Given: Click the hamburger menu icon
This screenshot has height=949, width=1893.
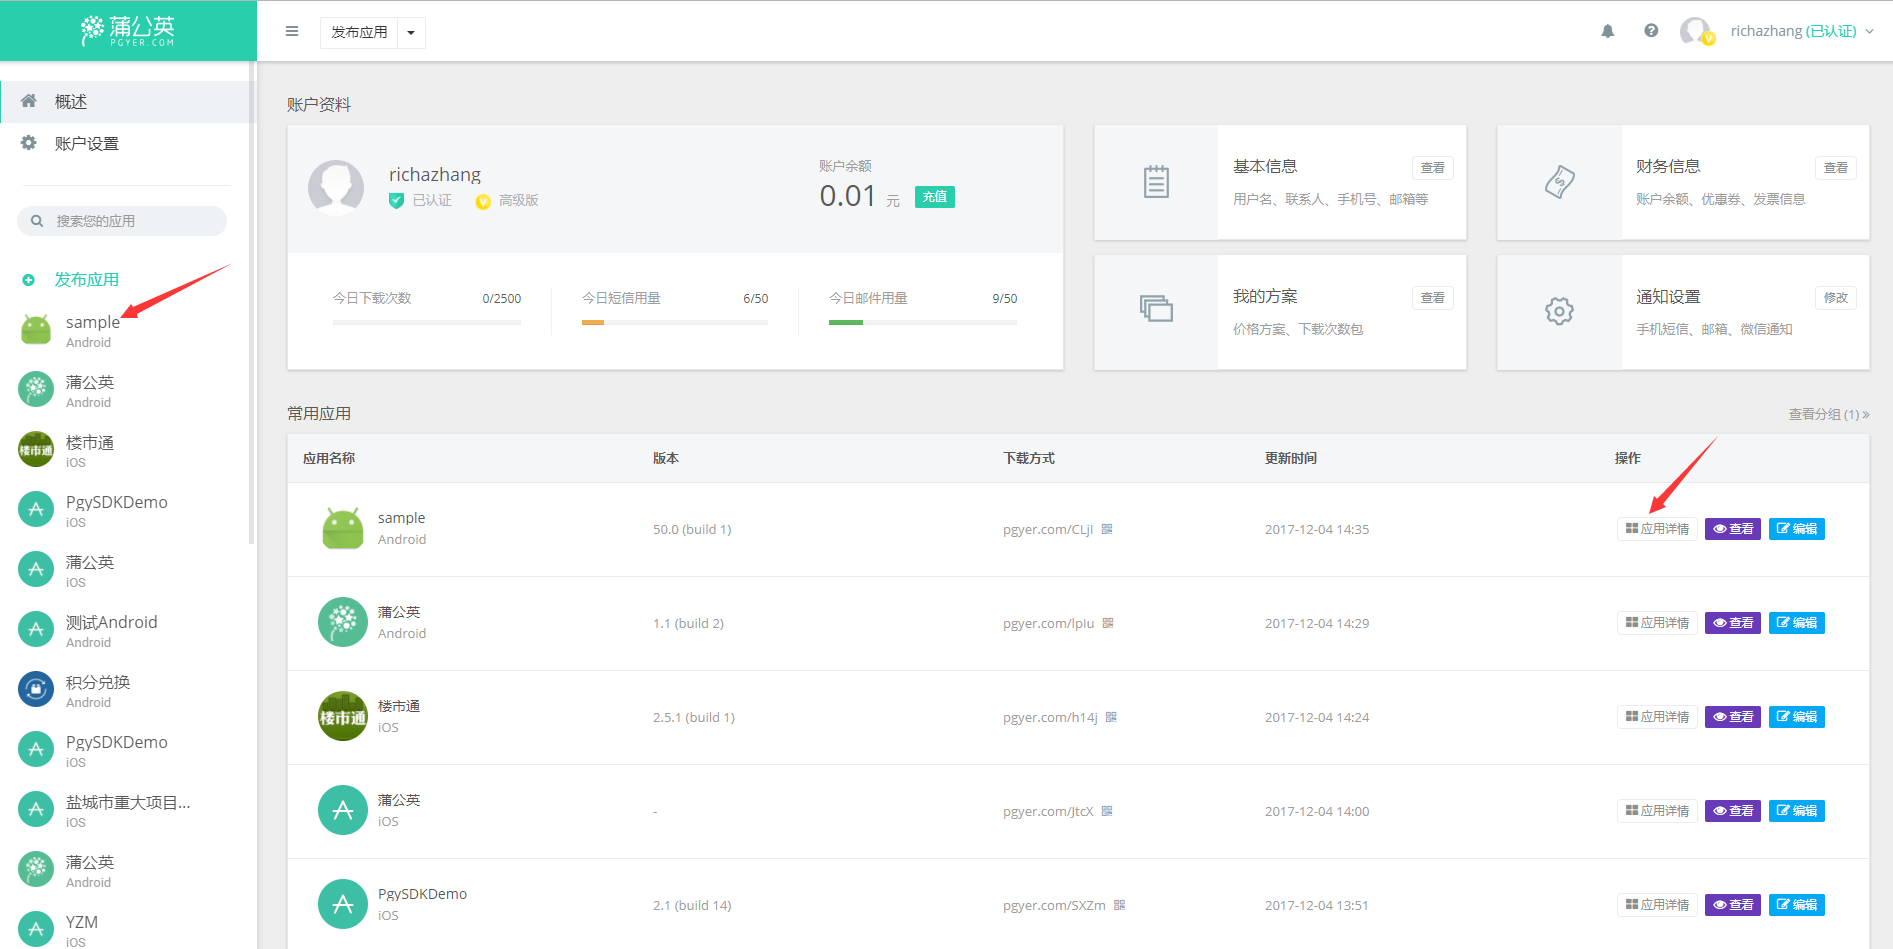Looking at the screenshot, I should (x=292, y=31).
